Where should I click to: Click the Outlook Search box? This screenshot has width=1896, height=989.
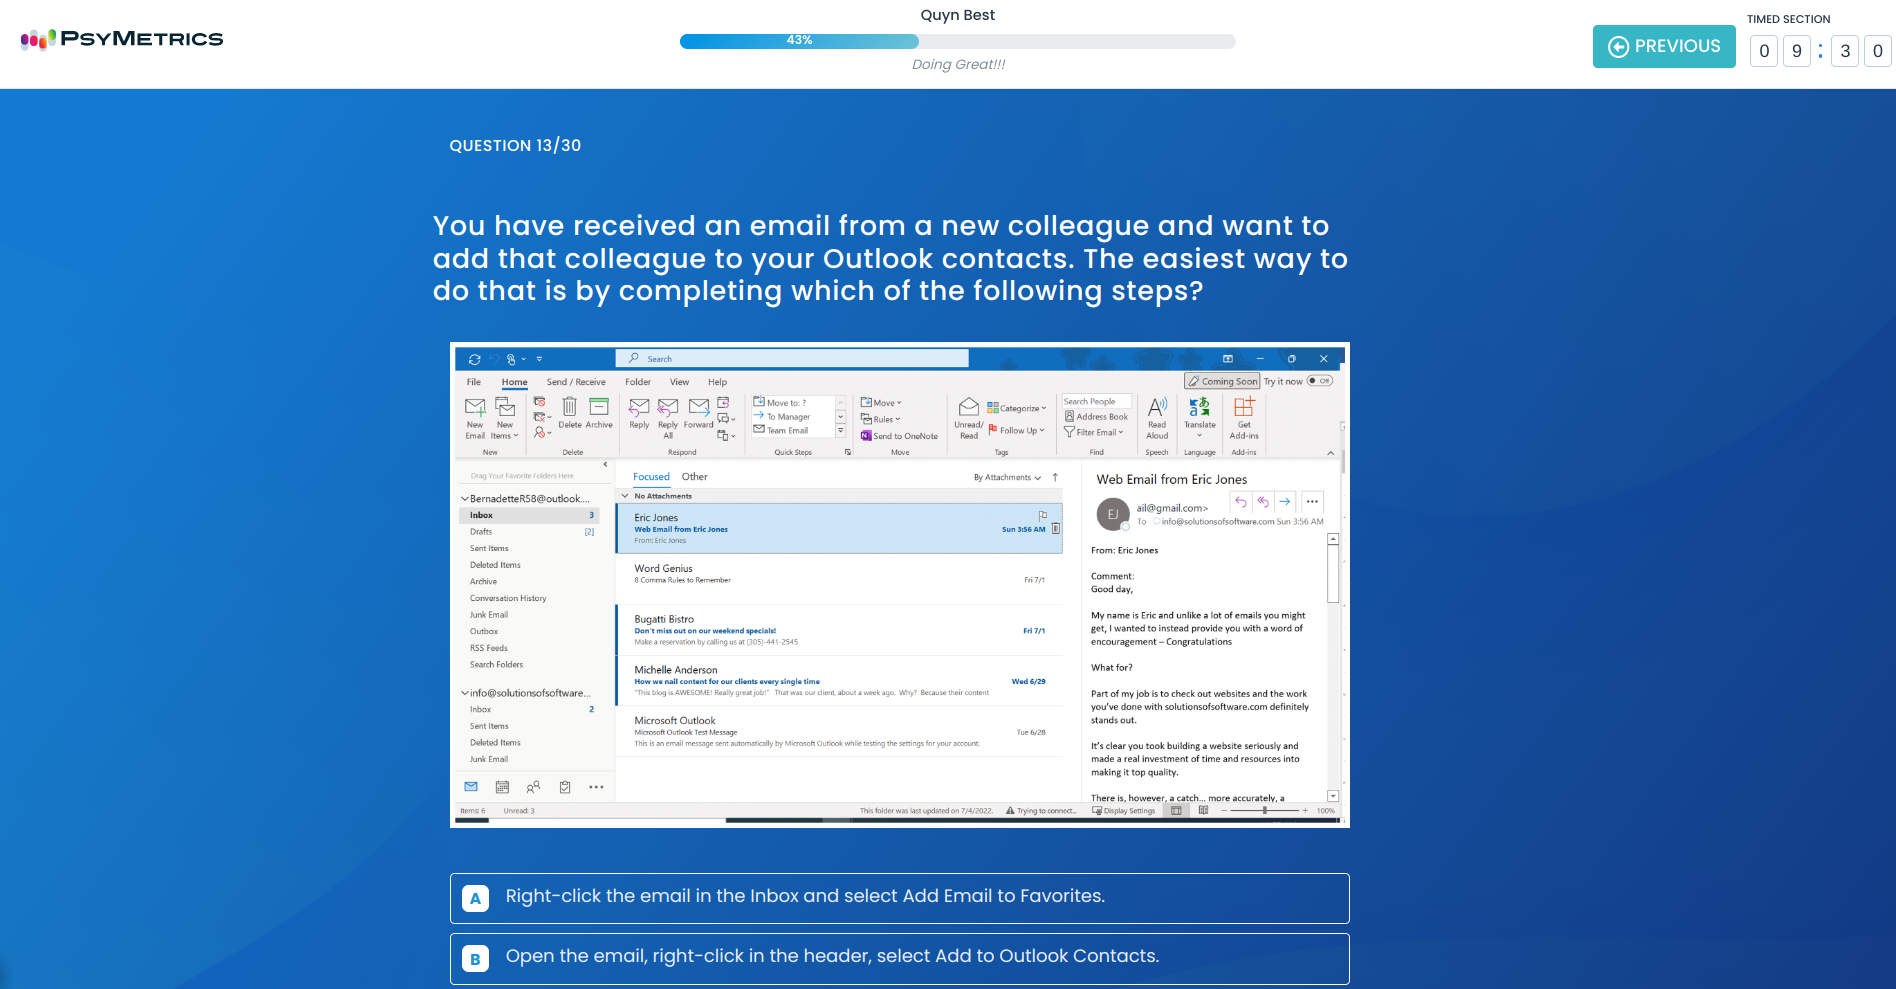click(792, 359)
